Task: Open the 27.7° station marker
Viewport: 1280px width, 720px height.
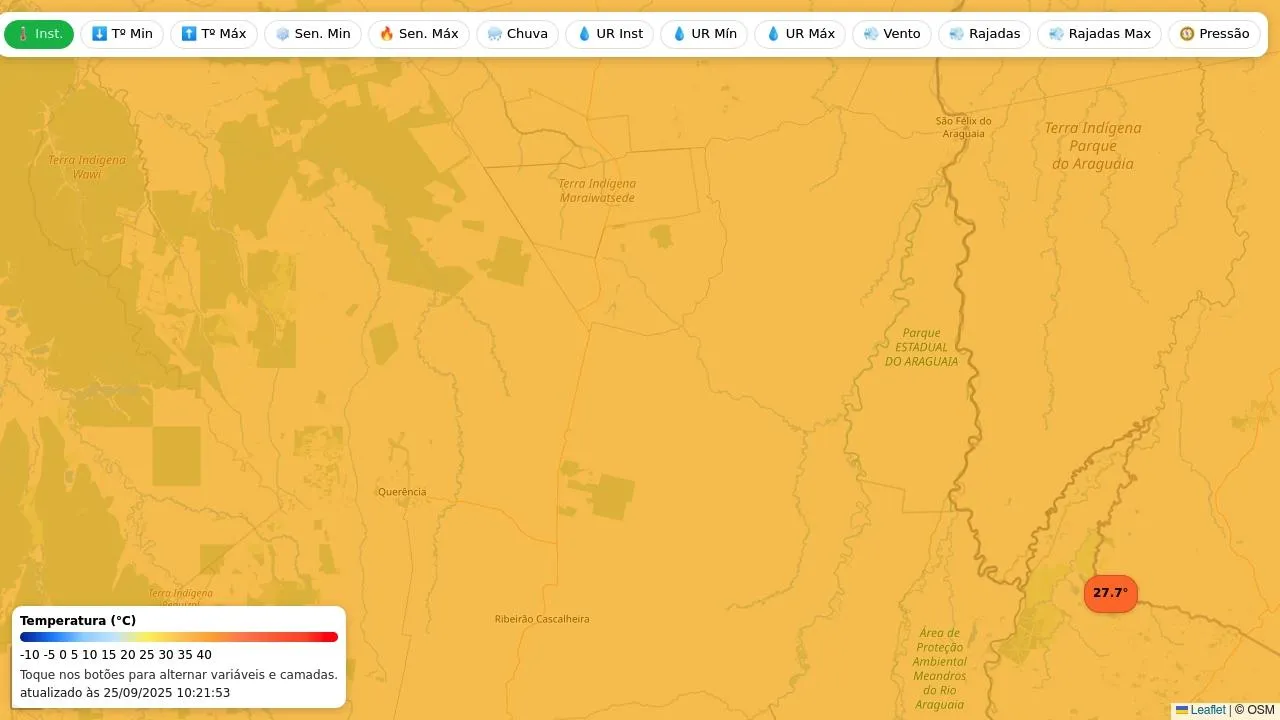Action: (x=1110, y=593)
